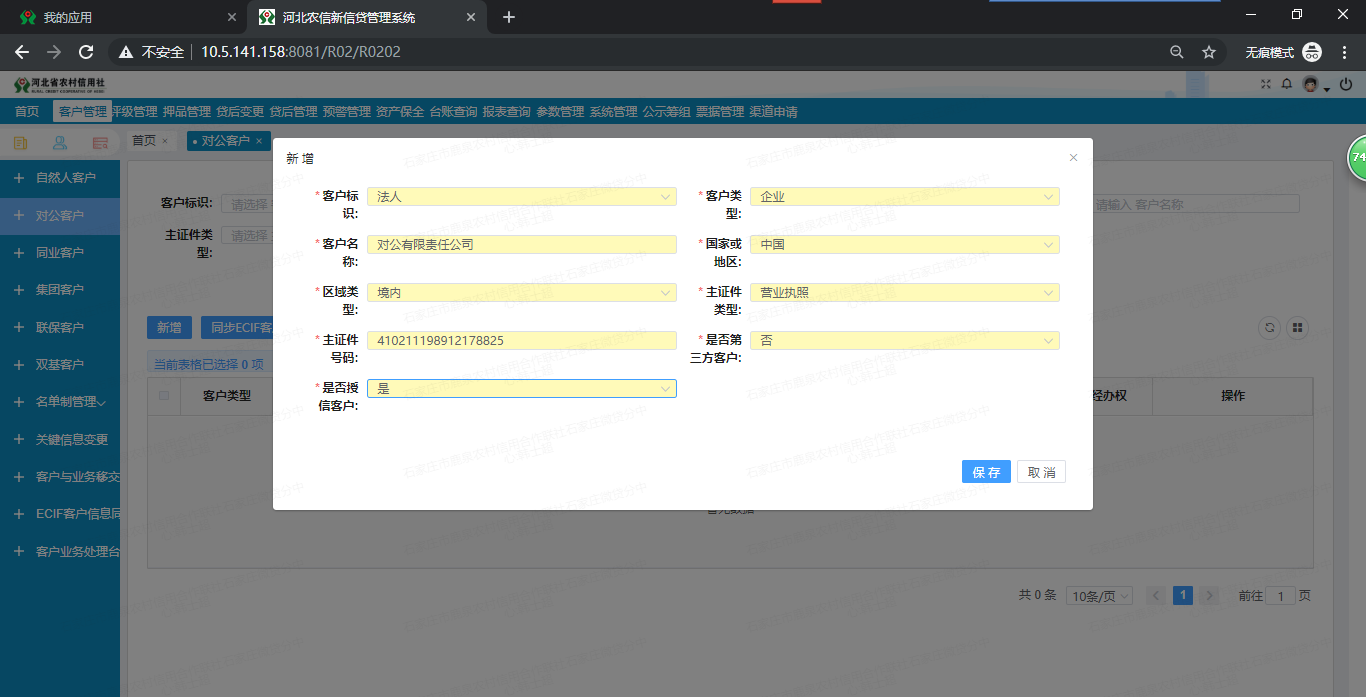Toggle fullscreen with the expand icon
Viewport: 1366px width, 697px height.
(1266, 84)
